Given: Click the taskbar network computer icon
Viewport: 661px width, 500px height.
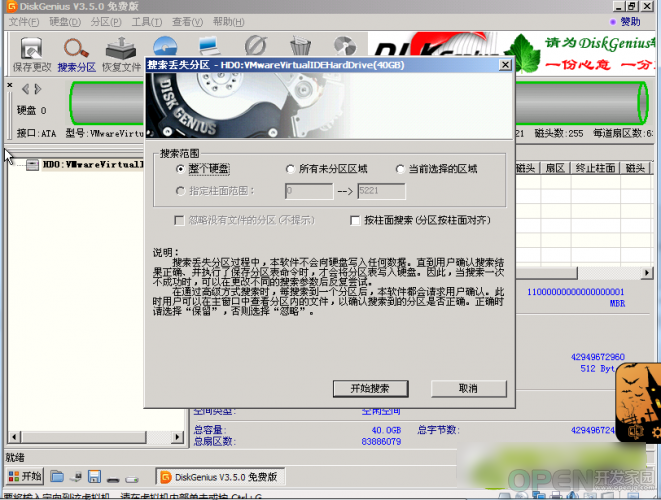Looking at the screenshot, I should click(76, 477).
